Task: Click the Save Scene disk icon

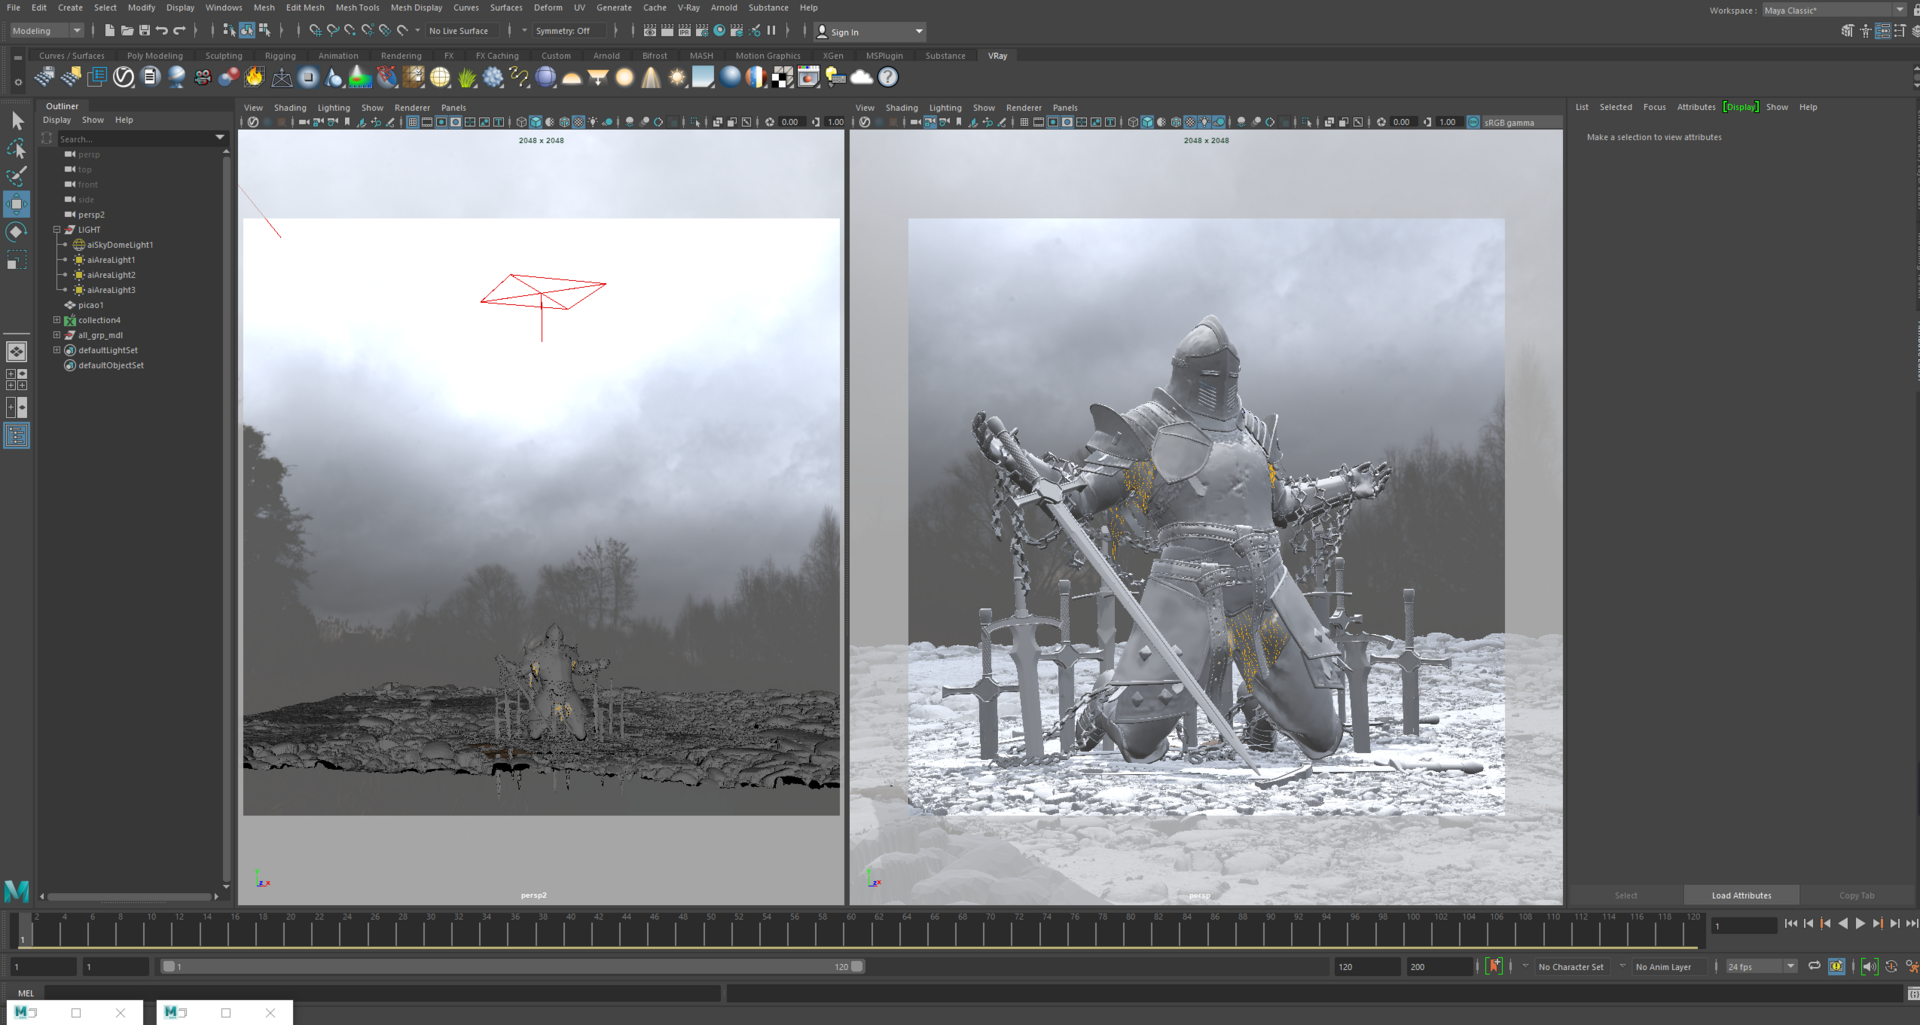Action: (144, 31)
